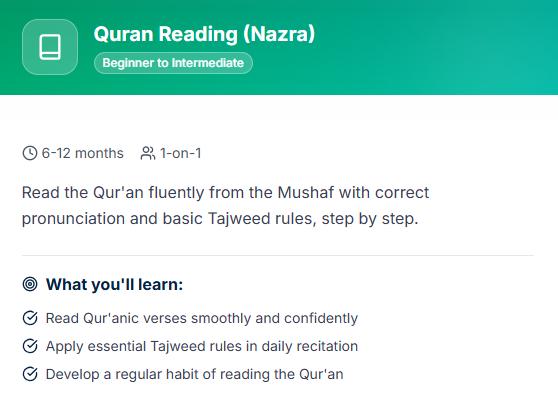Viewport: 558px width, 401px height.
Task: Click Develop a regular habit of reading item
Action: [194, 374]
